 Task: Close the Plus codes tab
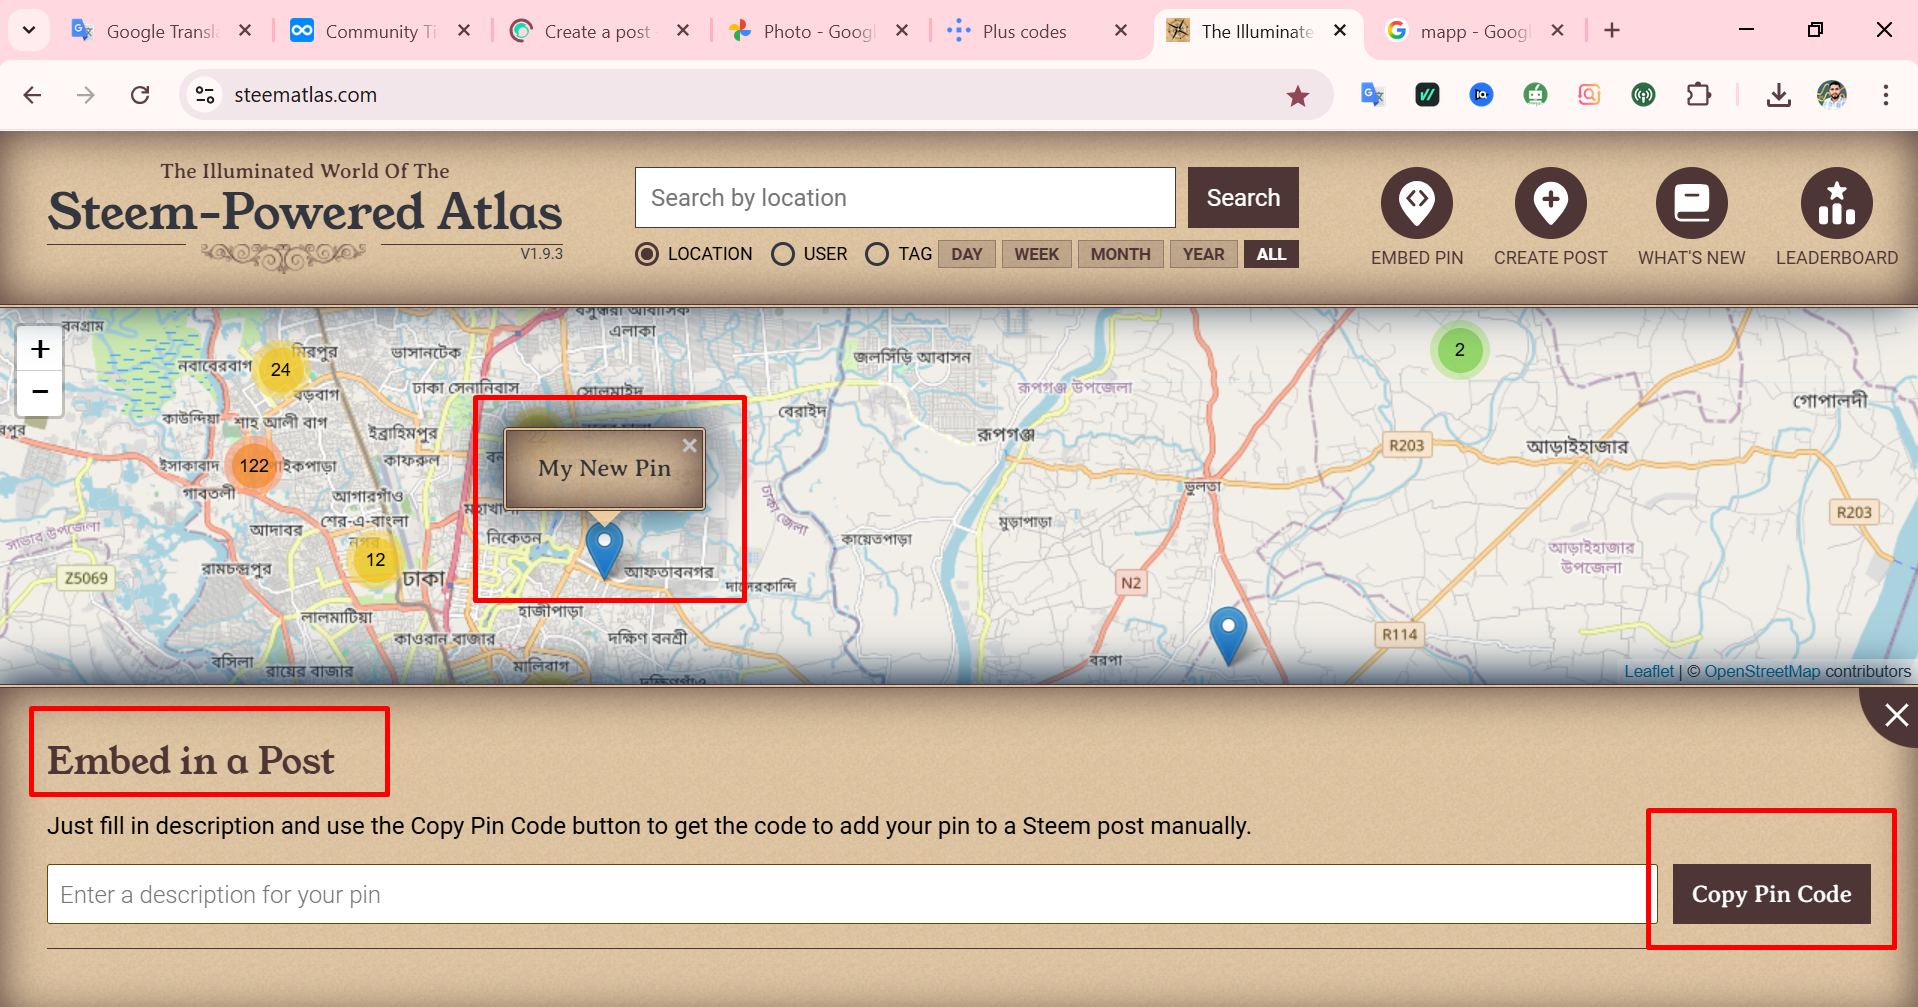(x=1121, y=31)
